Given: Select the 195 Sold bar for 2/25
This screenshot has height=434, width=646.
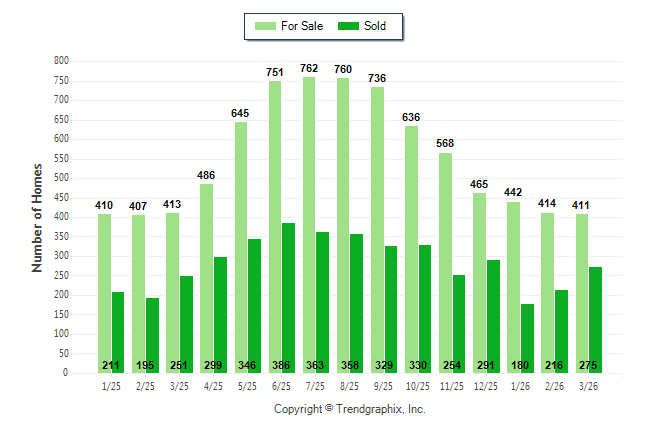Looking at the screenshot, I should 152,335.
